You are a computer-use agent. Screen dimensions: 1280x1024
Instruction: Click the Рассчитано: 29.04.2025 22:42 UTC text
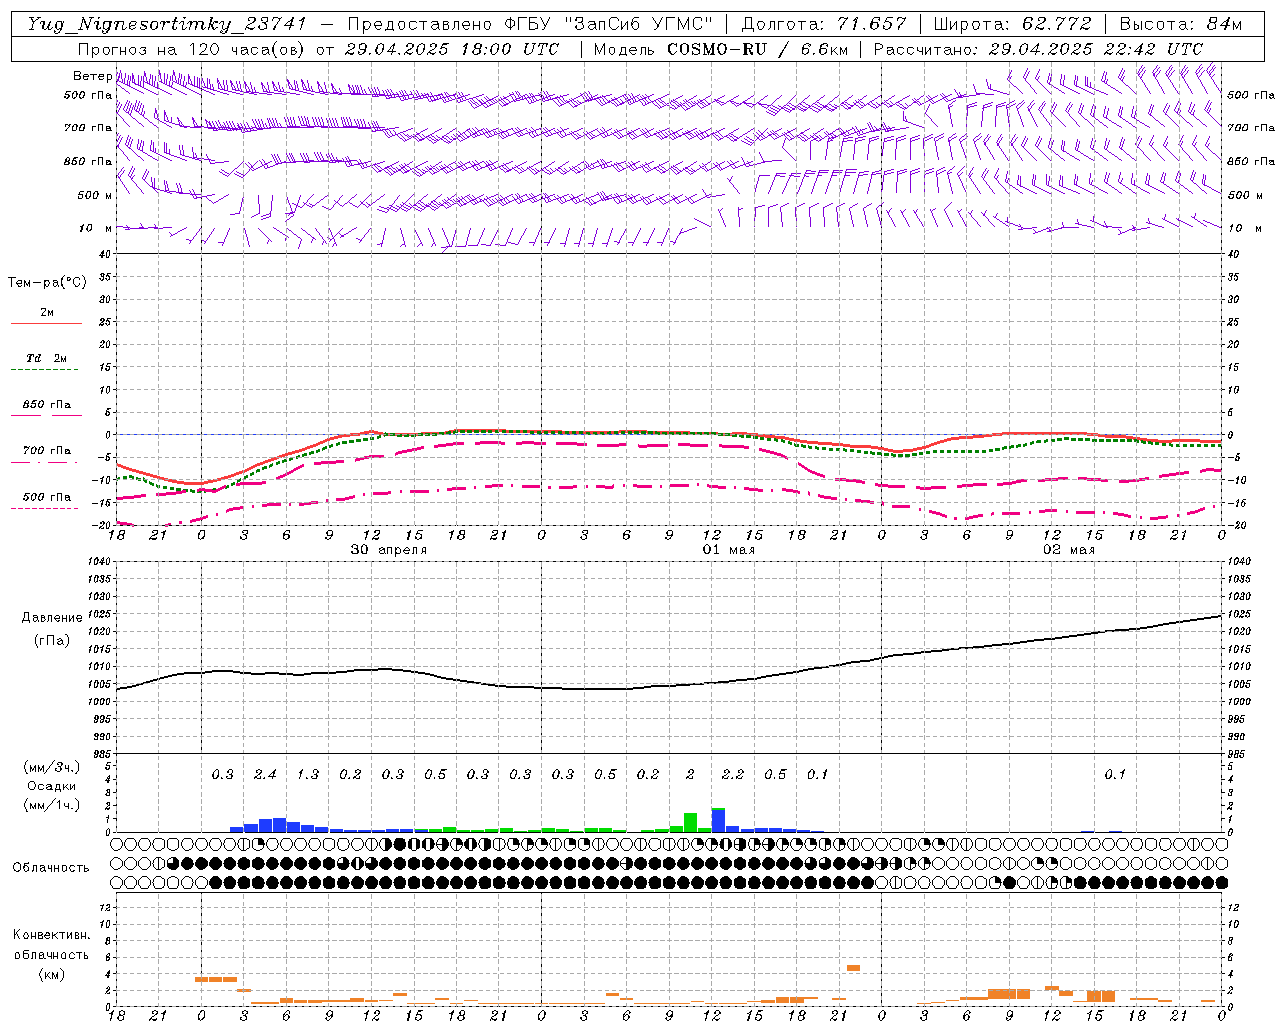[x=1038, y=49]
